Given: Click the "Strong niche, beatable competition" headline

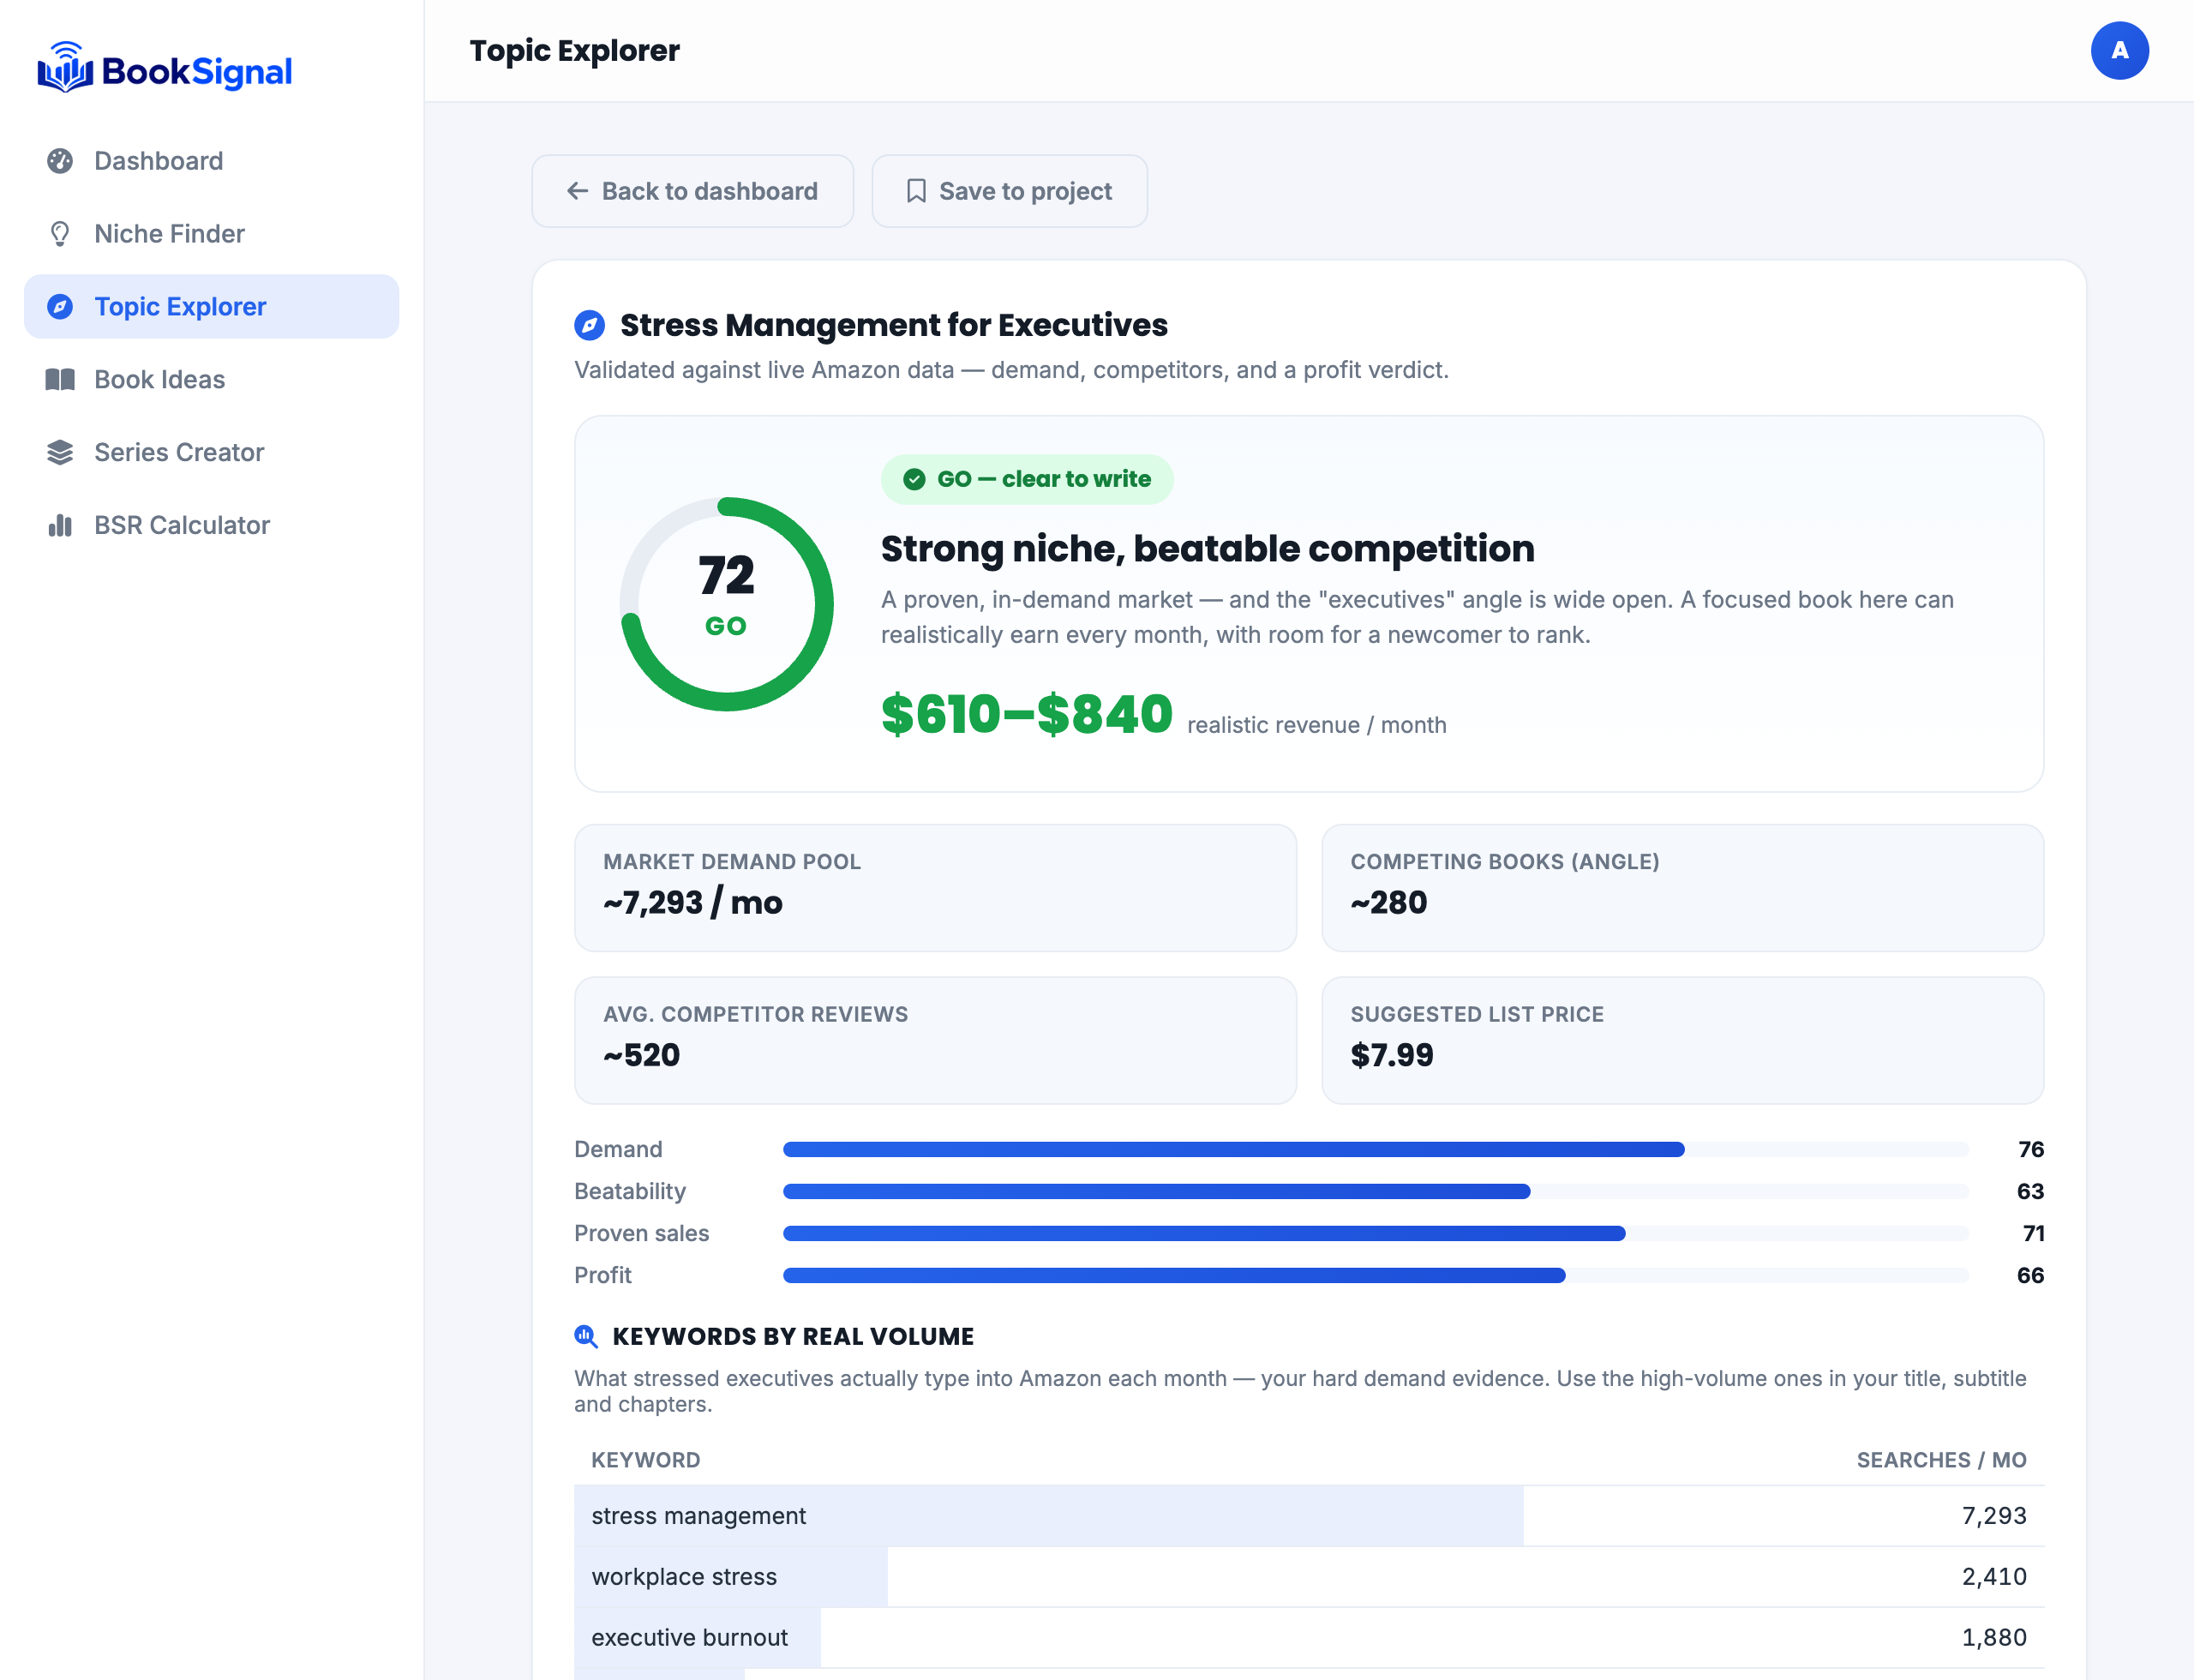Looking at the screenshot, I should (x=1207, y=549).
